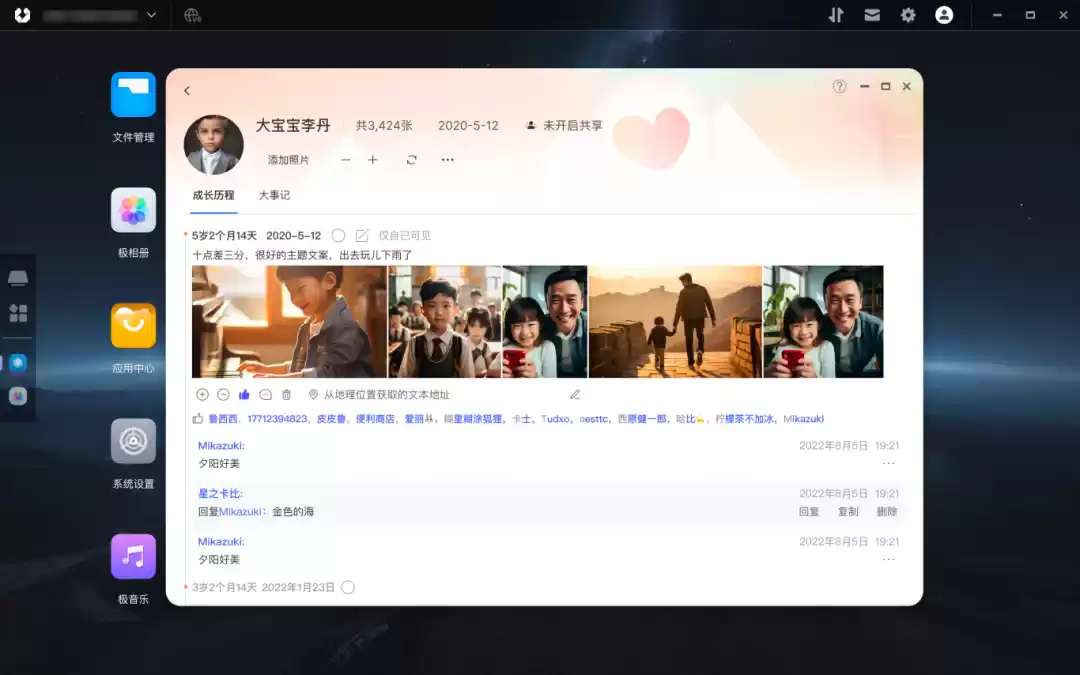Open the ... more options next to refresh
1080x675 pixels.
(447, 159)
